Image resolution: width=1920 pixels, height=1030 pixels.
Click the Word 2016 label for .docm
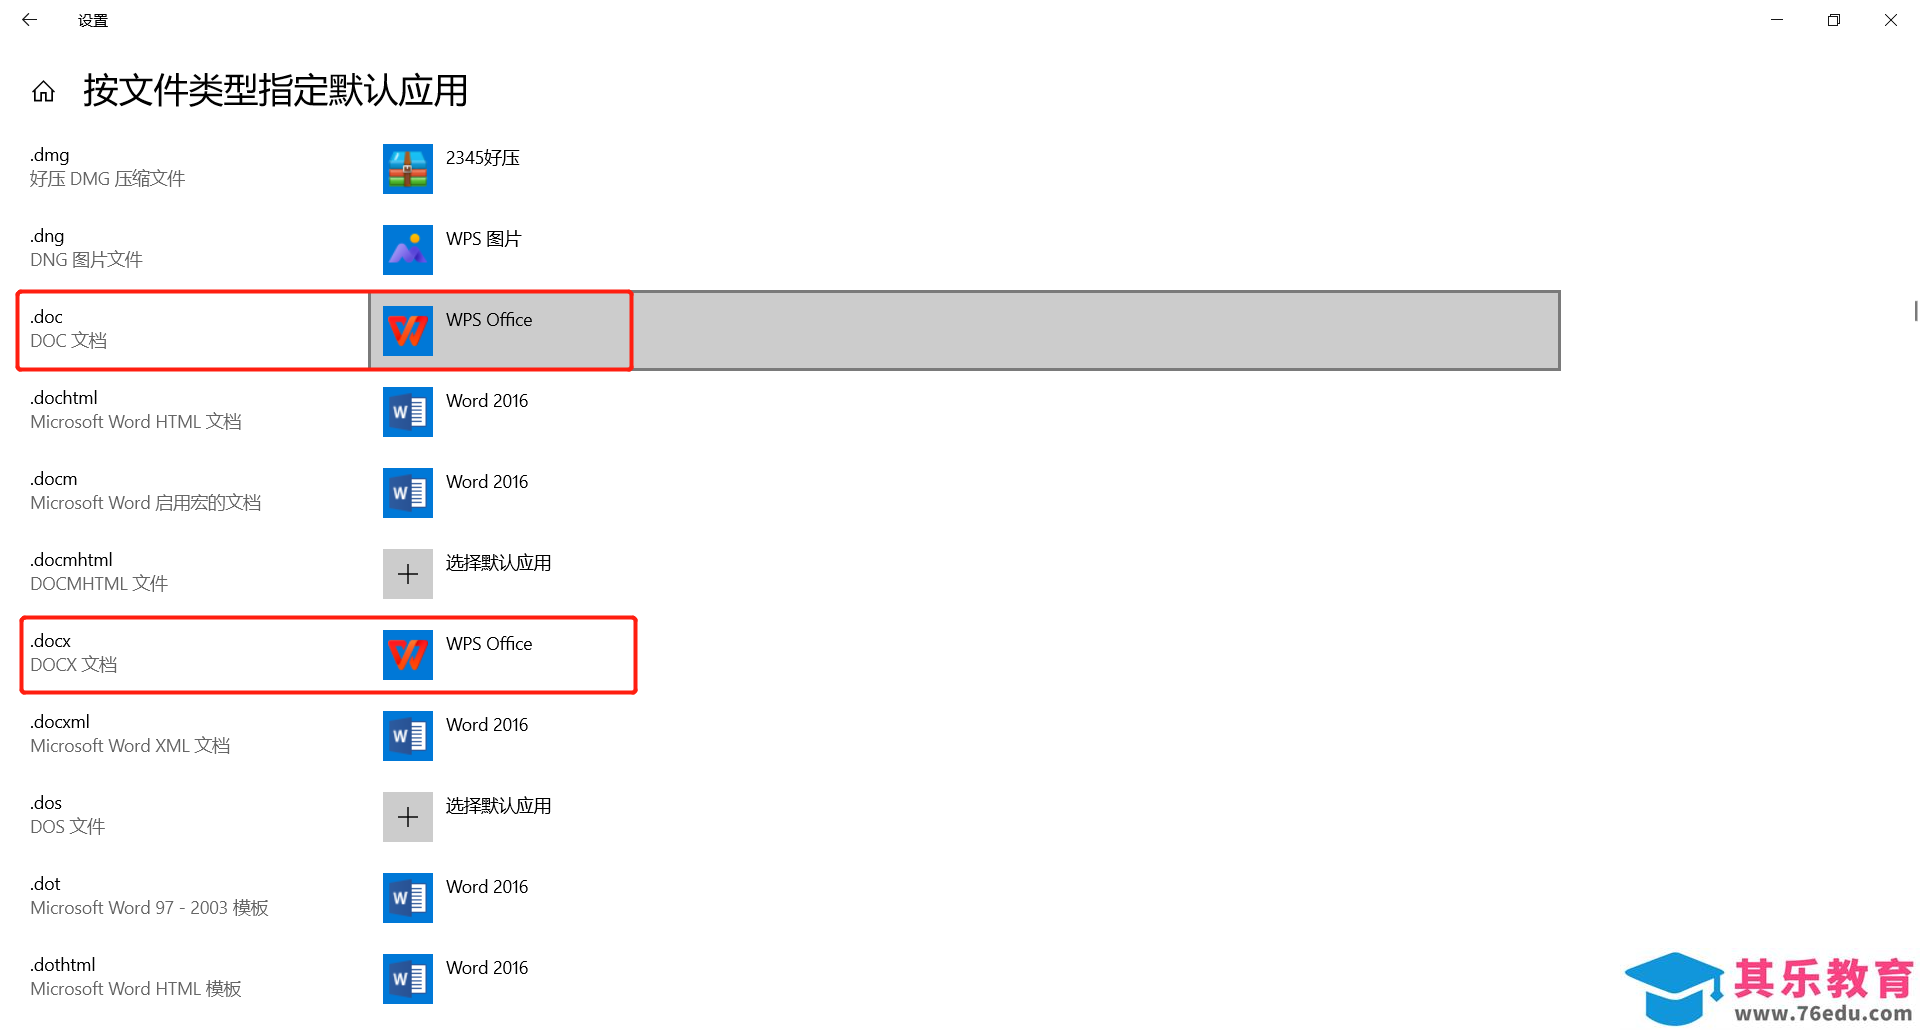487,482
